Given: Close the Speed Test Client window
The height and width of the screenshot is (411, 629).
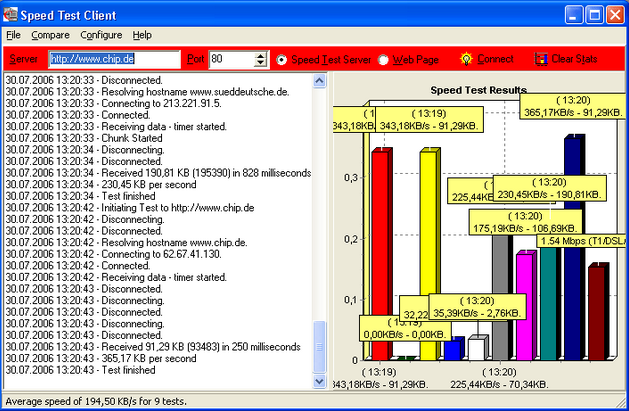Looking at the screenshot, I should pos(615,16).
